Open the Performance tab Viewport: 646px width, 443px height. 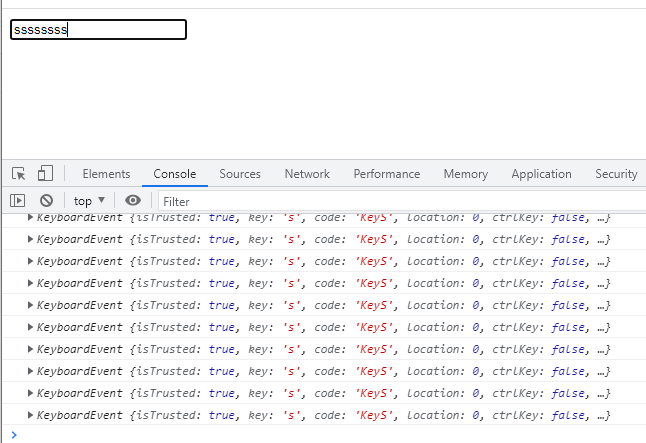pos(386,174)
